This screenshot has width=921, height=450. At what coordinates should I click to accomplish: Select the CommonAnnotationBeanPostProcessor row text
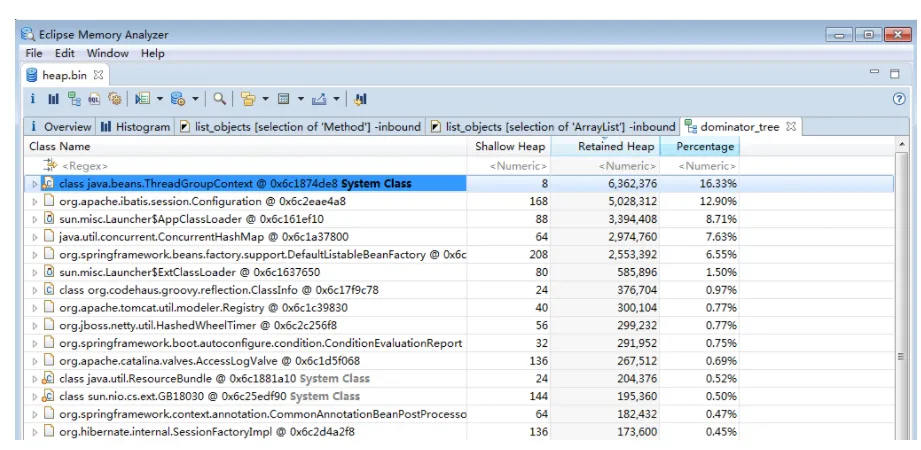[x=263, y=414]
